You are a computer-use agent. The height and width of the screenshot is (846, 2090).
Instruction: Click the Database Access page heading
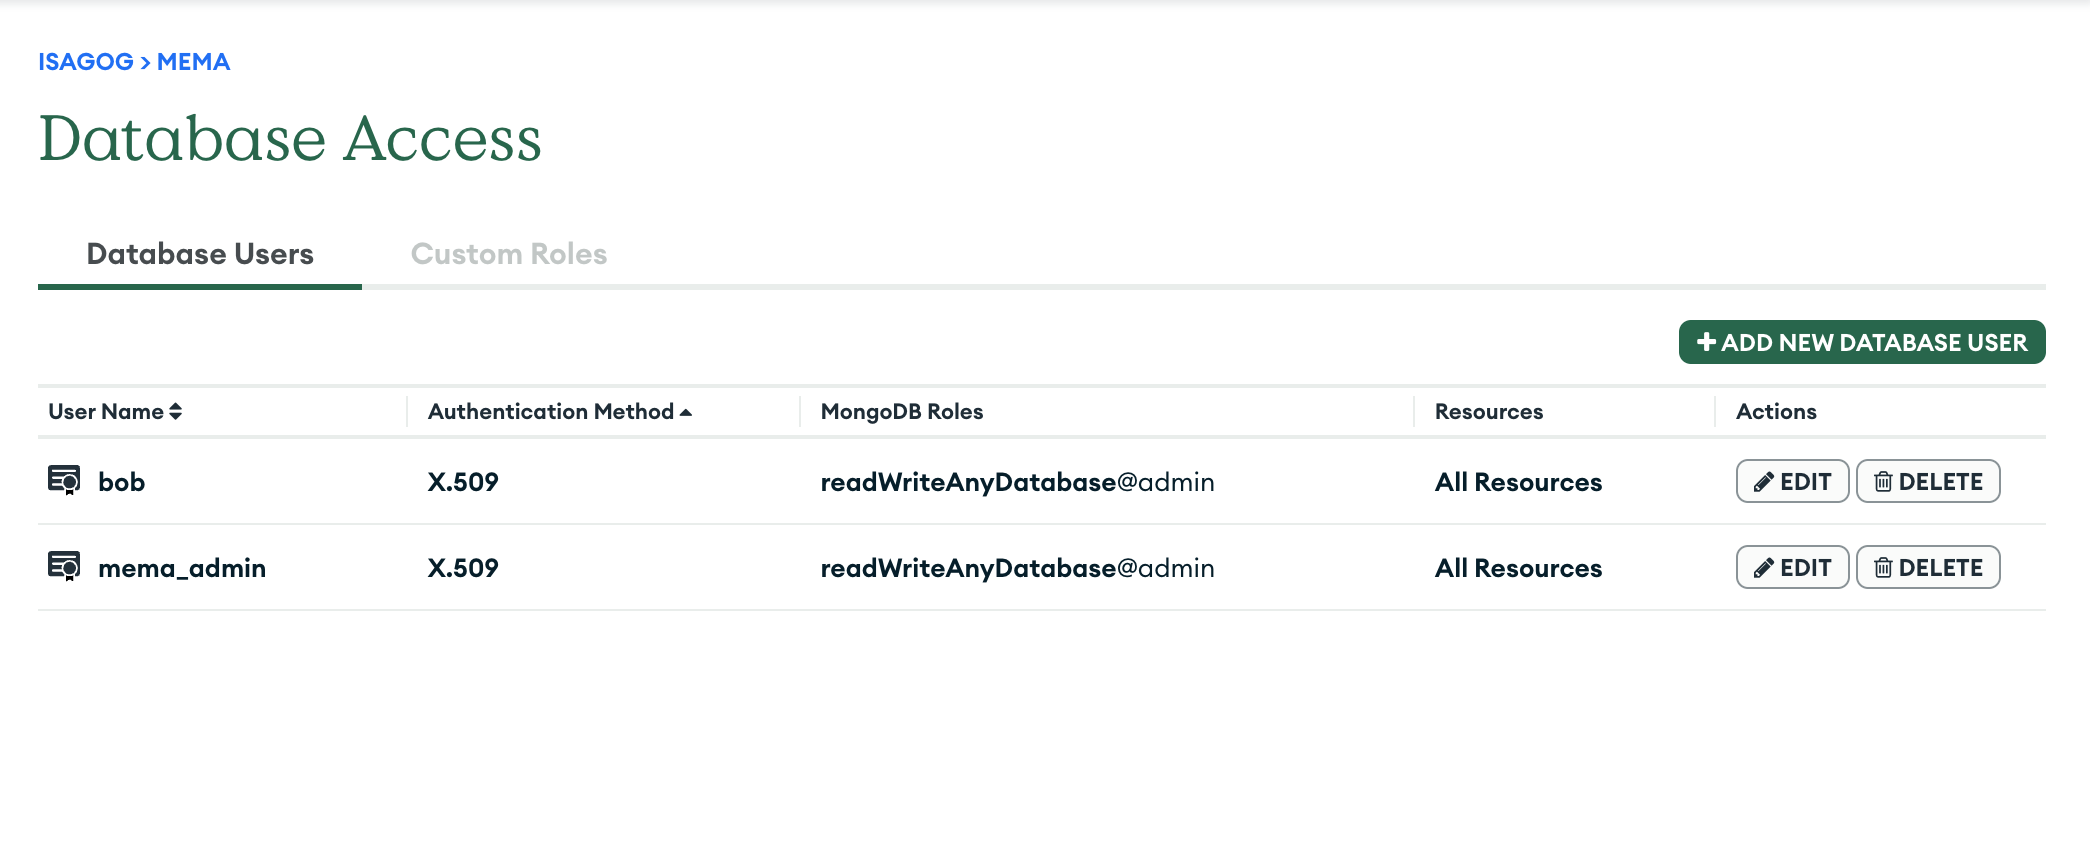point(290,138)
